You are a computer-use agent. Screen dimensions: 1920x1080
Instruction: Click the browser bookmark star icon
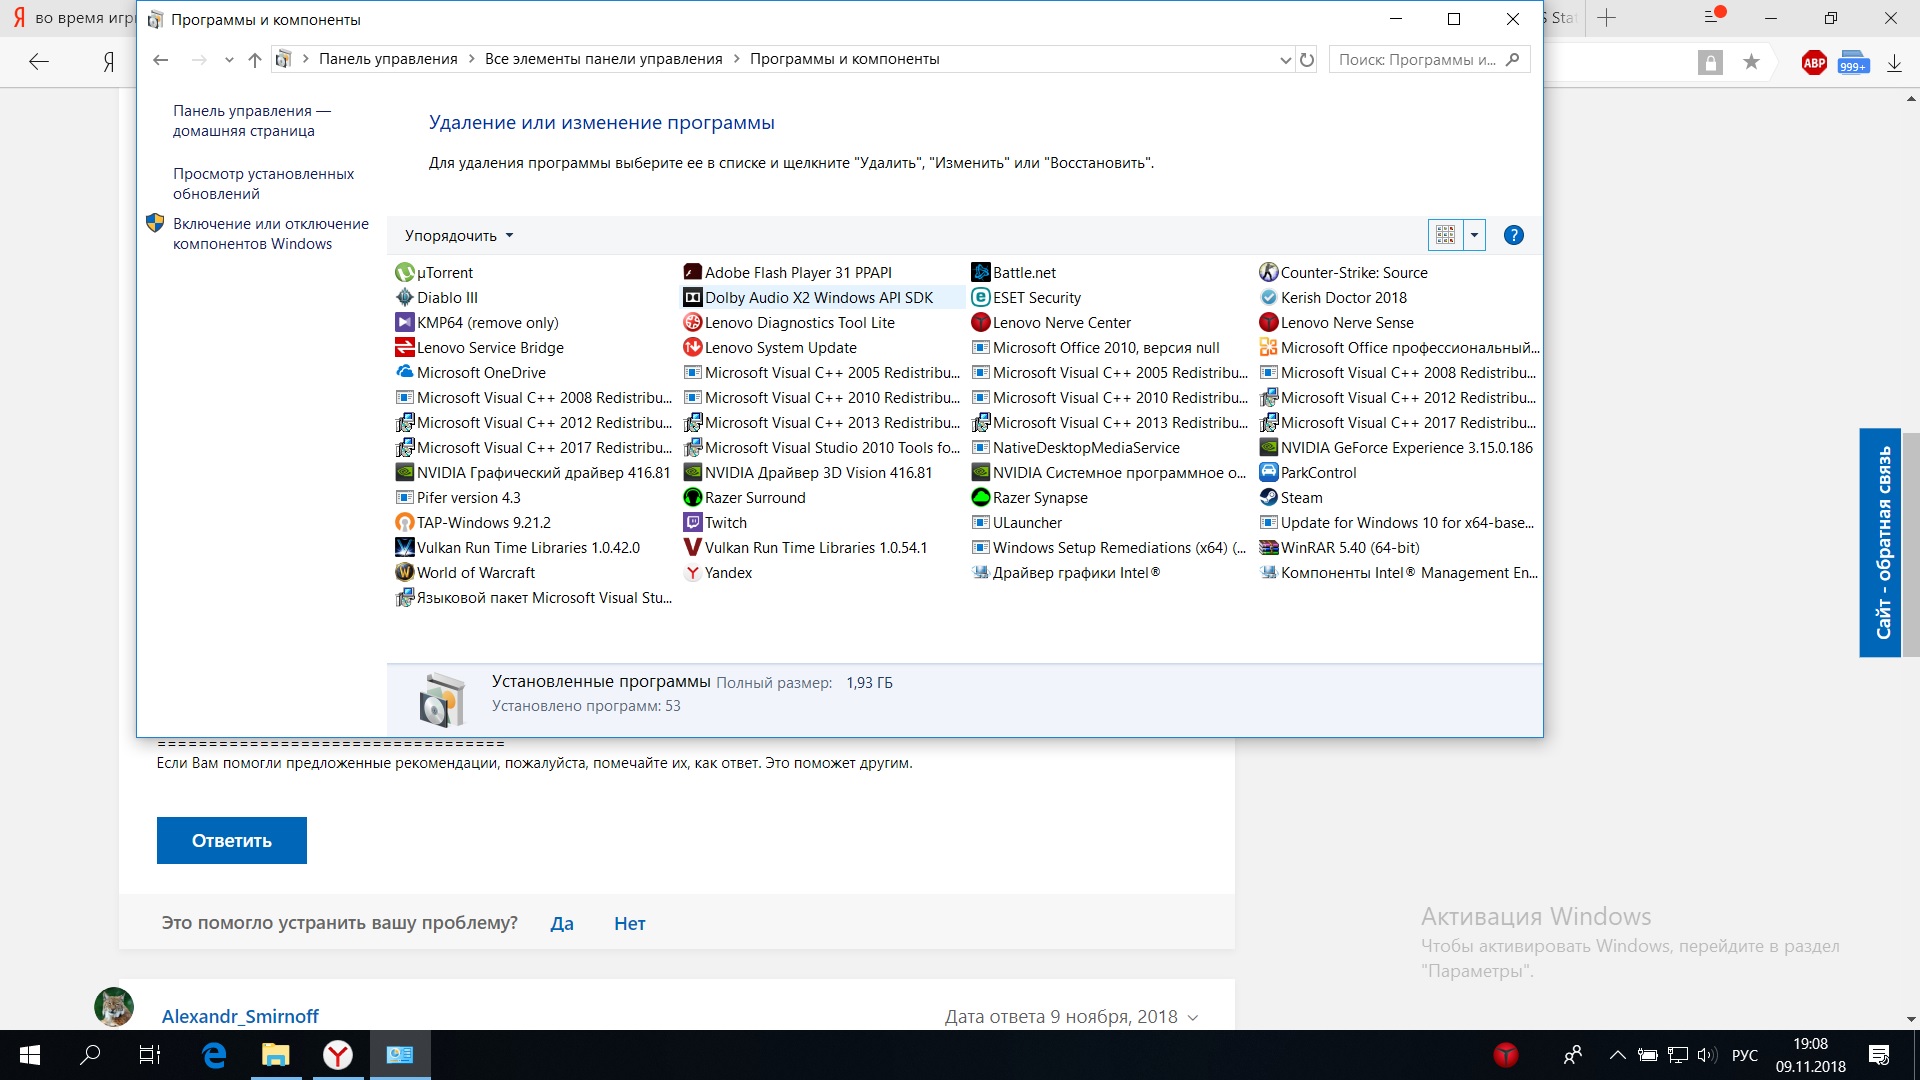1751,63
